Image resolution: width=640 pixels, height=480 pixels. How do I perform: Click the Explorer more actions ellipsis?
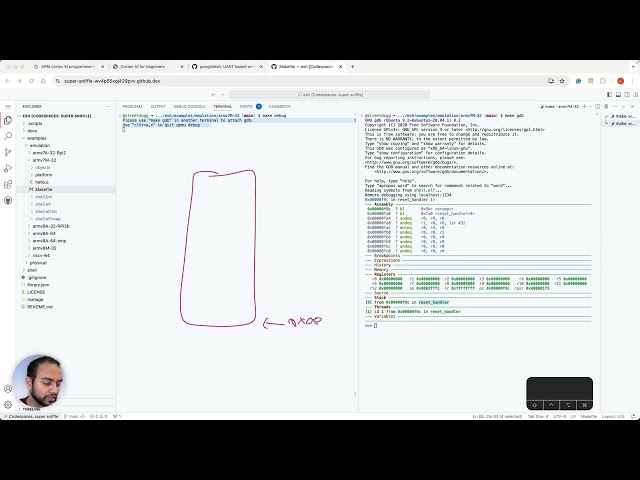coord(108,107)
